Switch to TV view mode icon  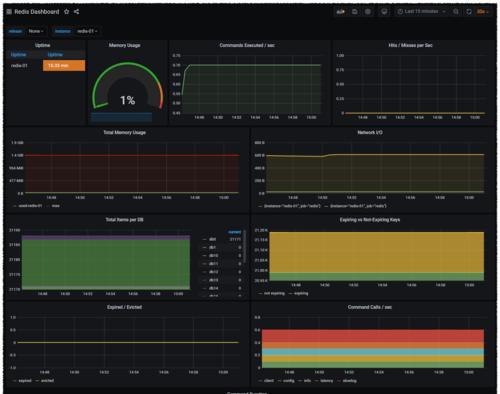[x=384, y=12]
